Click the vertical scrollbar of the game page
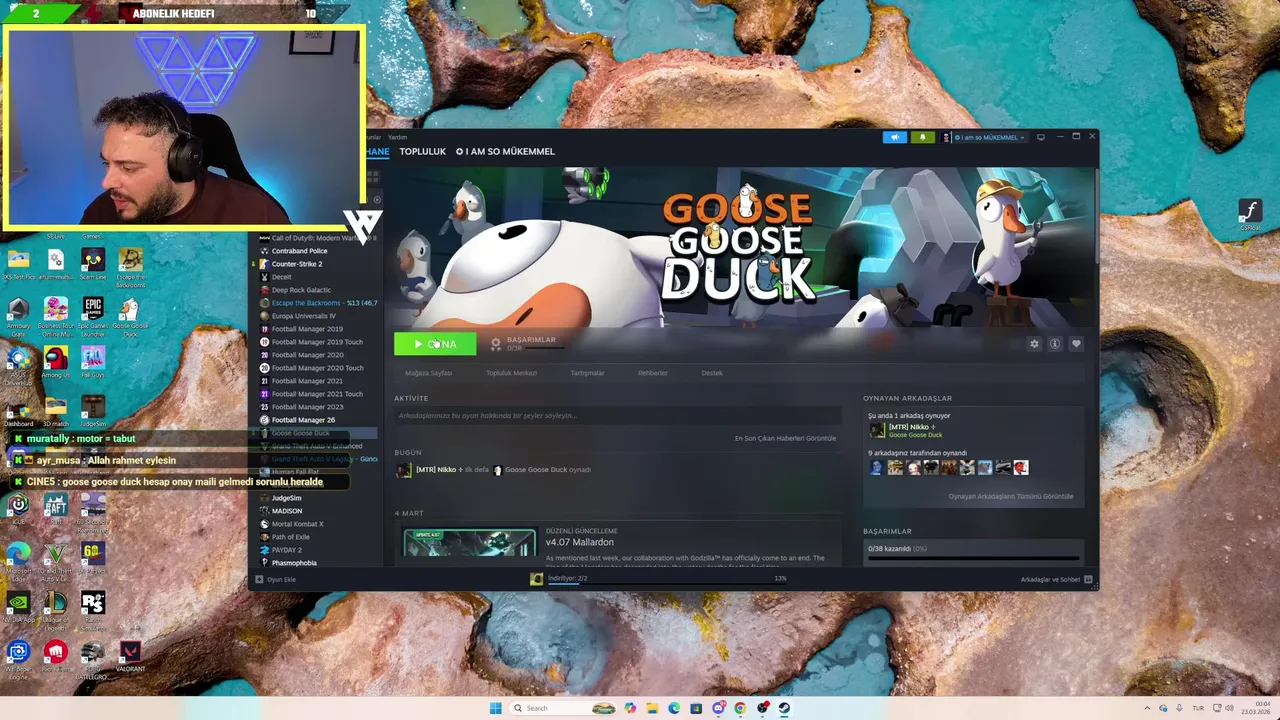This screenshot has height=720, width=1280. (1096, 215)
